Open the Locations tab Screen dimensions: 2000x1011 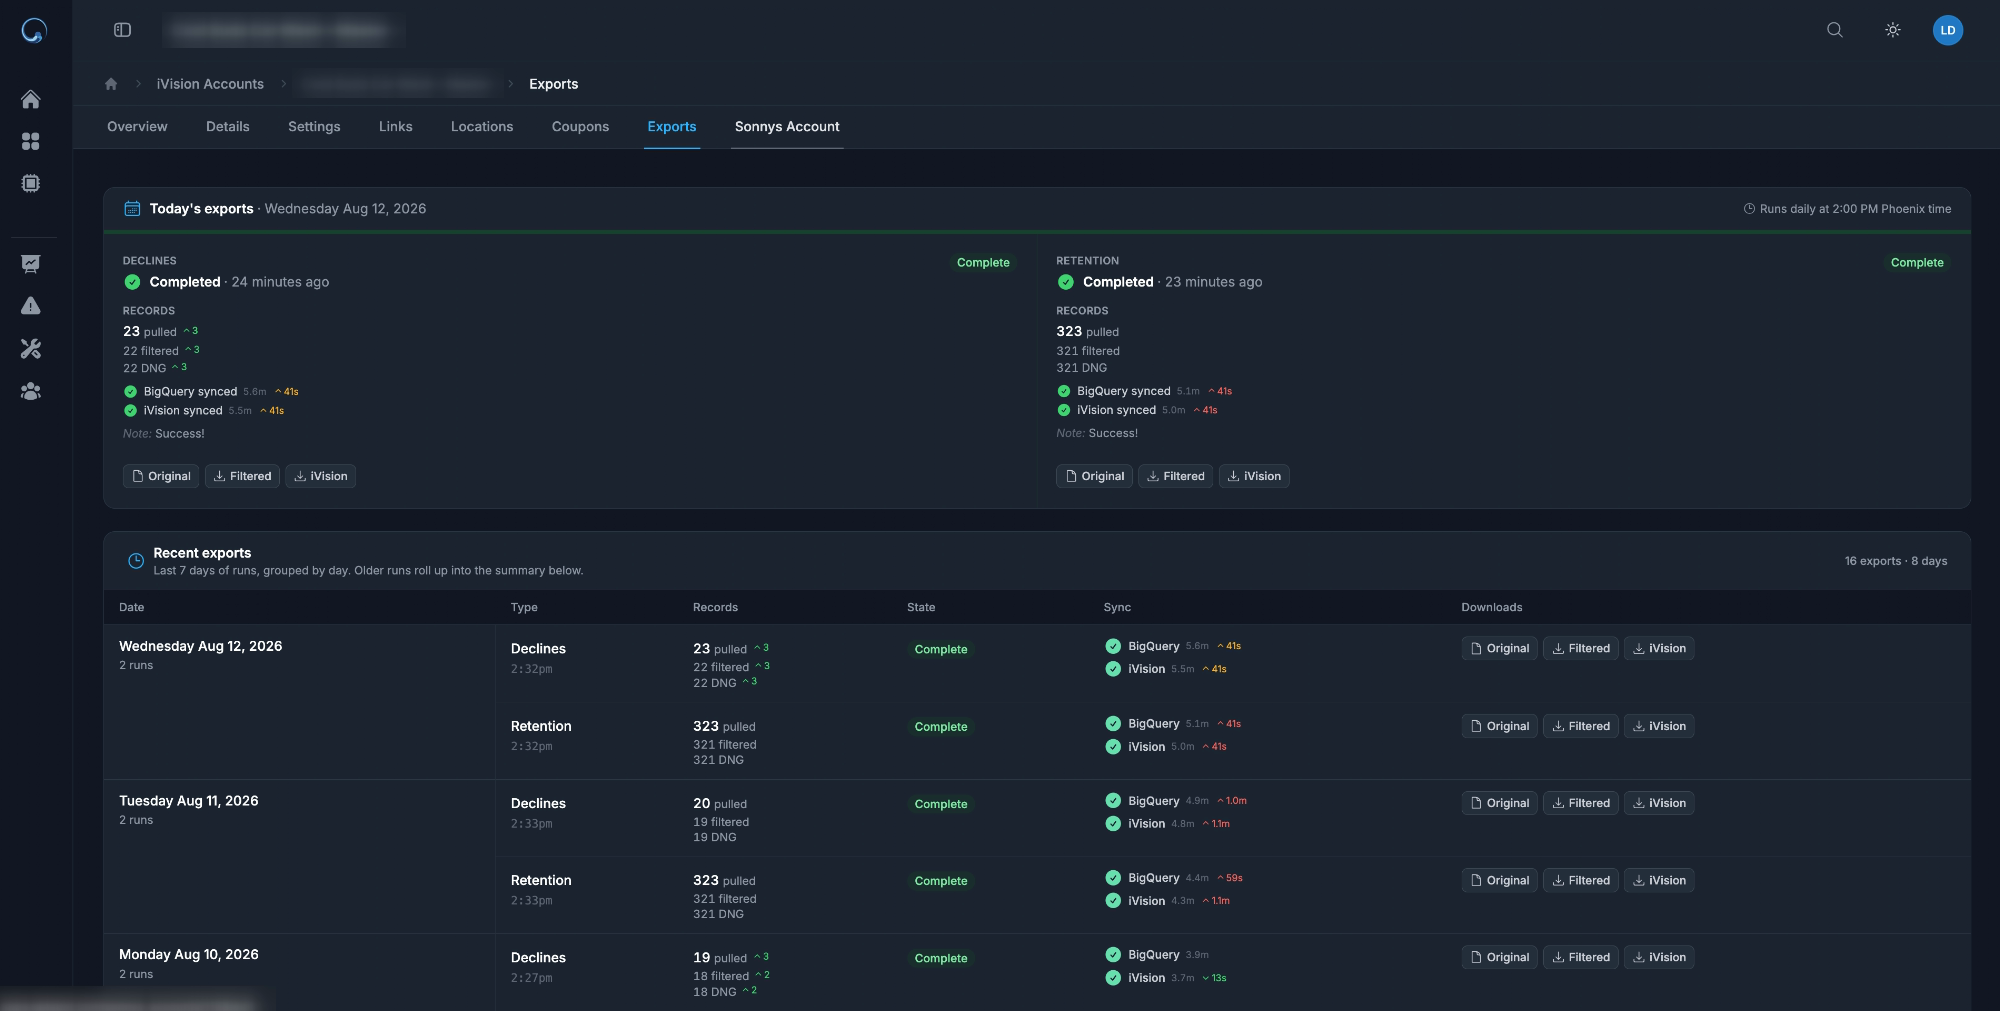(x=482, y=127)
